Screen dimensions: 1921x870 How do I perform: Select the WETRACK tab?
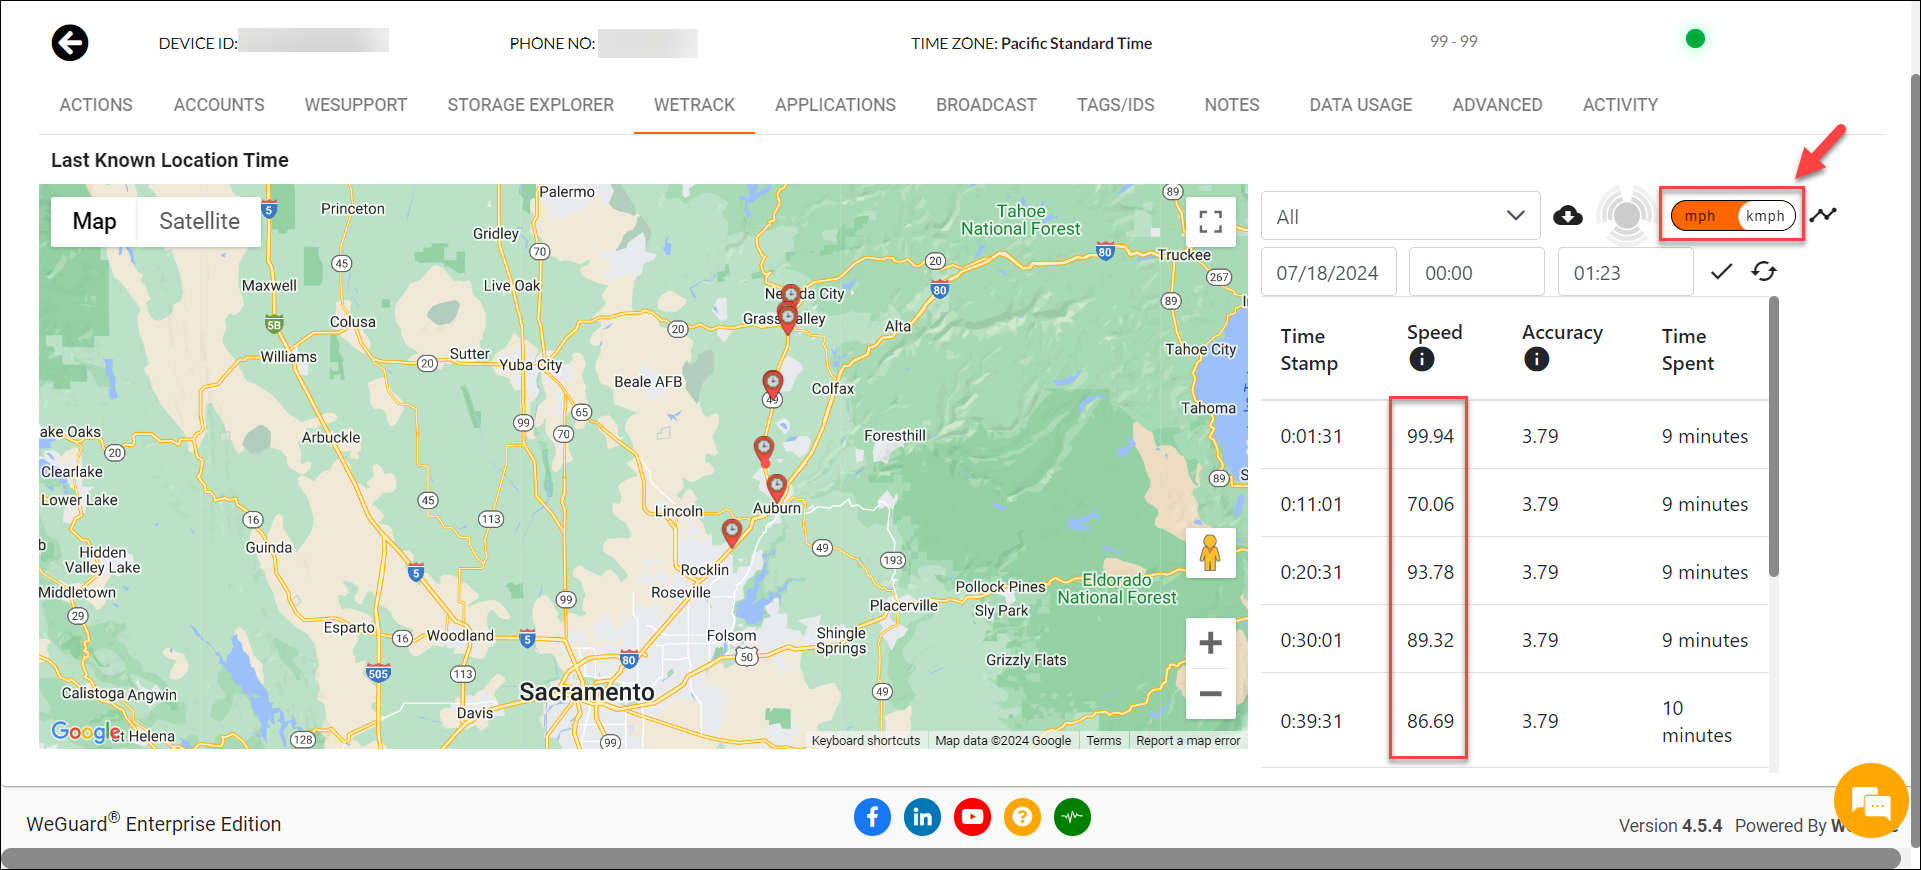click(694, 105)
